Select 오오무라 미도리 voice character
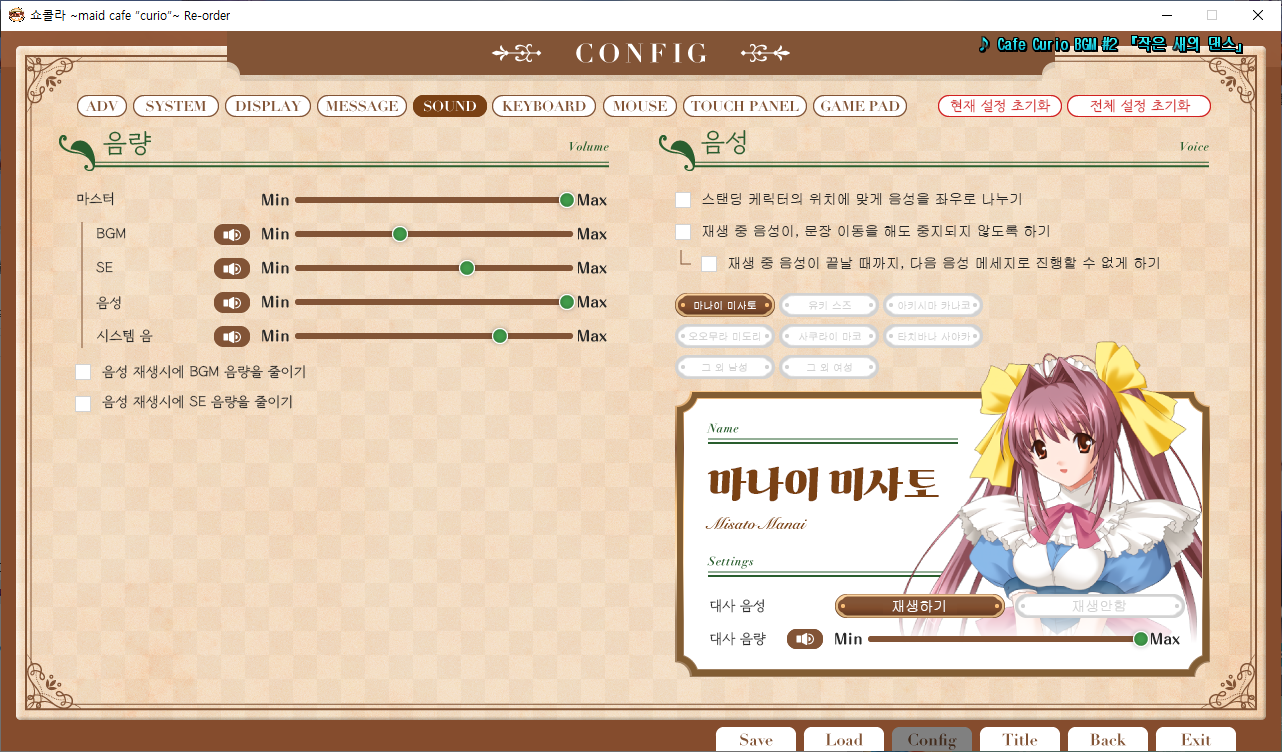The width and height of the screenshot is (1282, 752). pyautogui.click(x=725, y=336)
